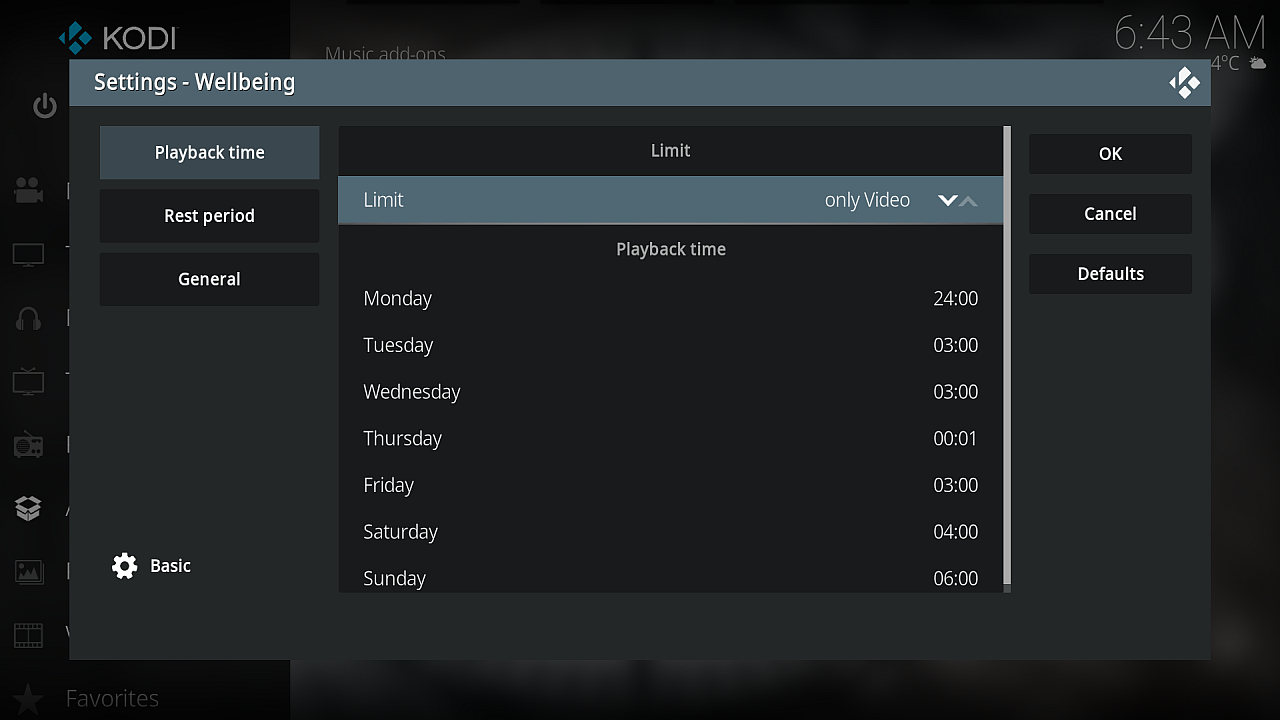Screen dimensions: 1280x720
Task: Select the Playback time category
Action: (x=209, y=153)
